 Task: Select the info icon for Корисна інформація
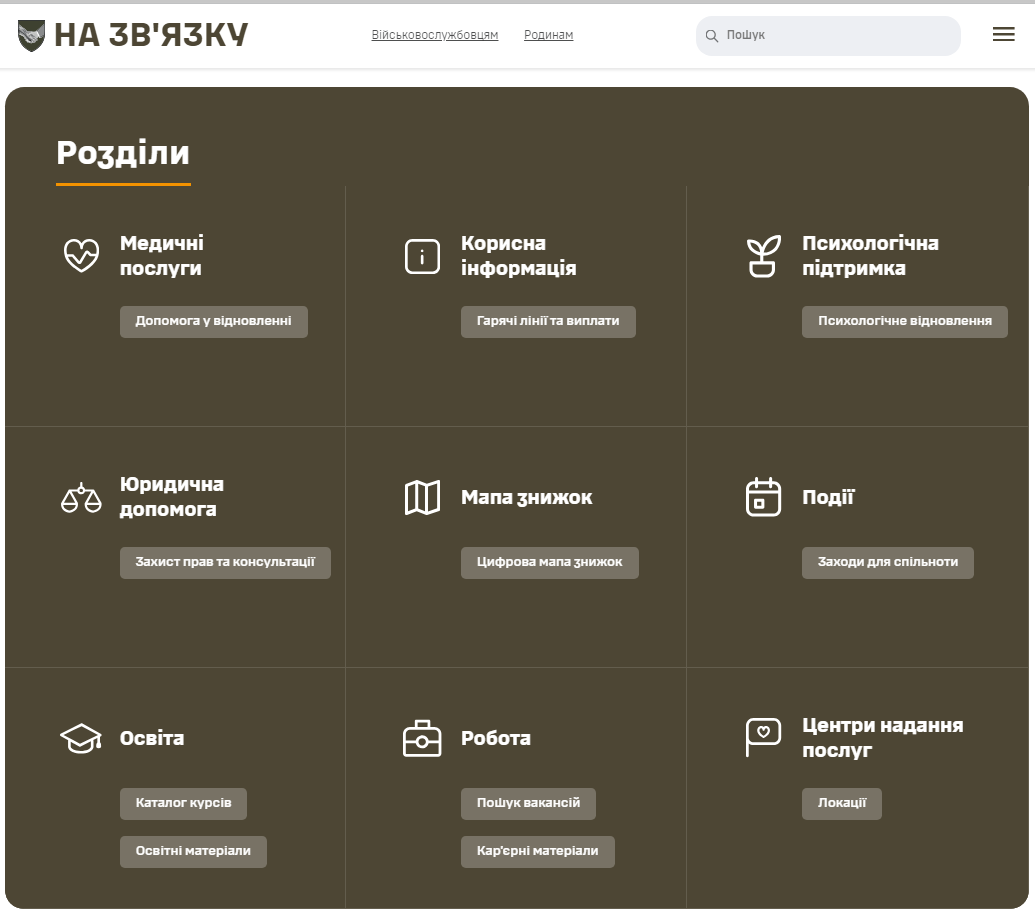tap(422, 255)
